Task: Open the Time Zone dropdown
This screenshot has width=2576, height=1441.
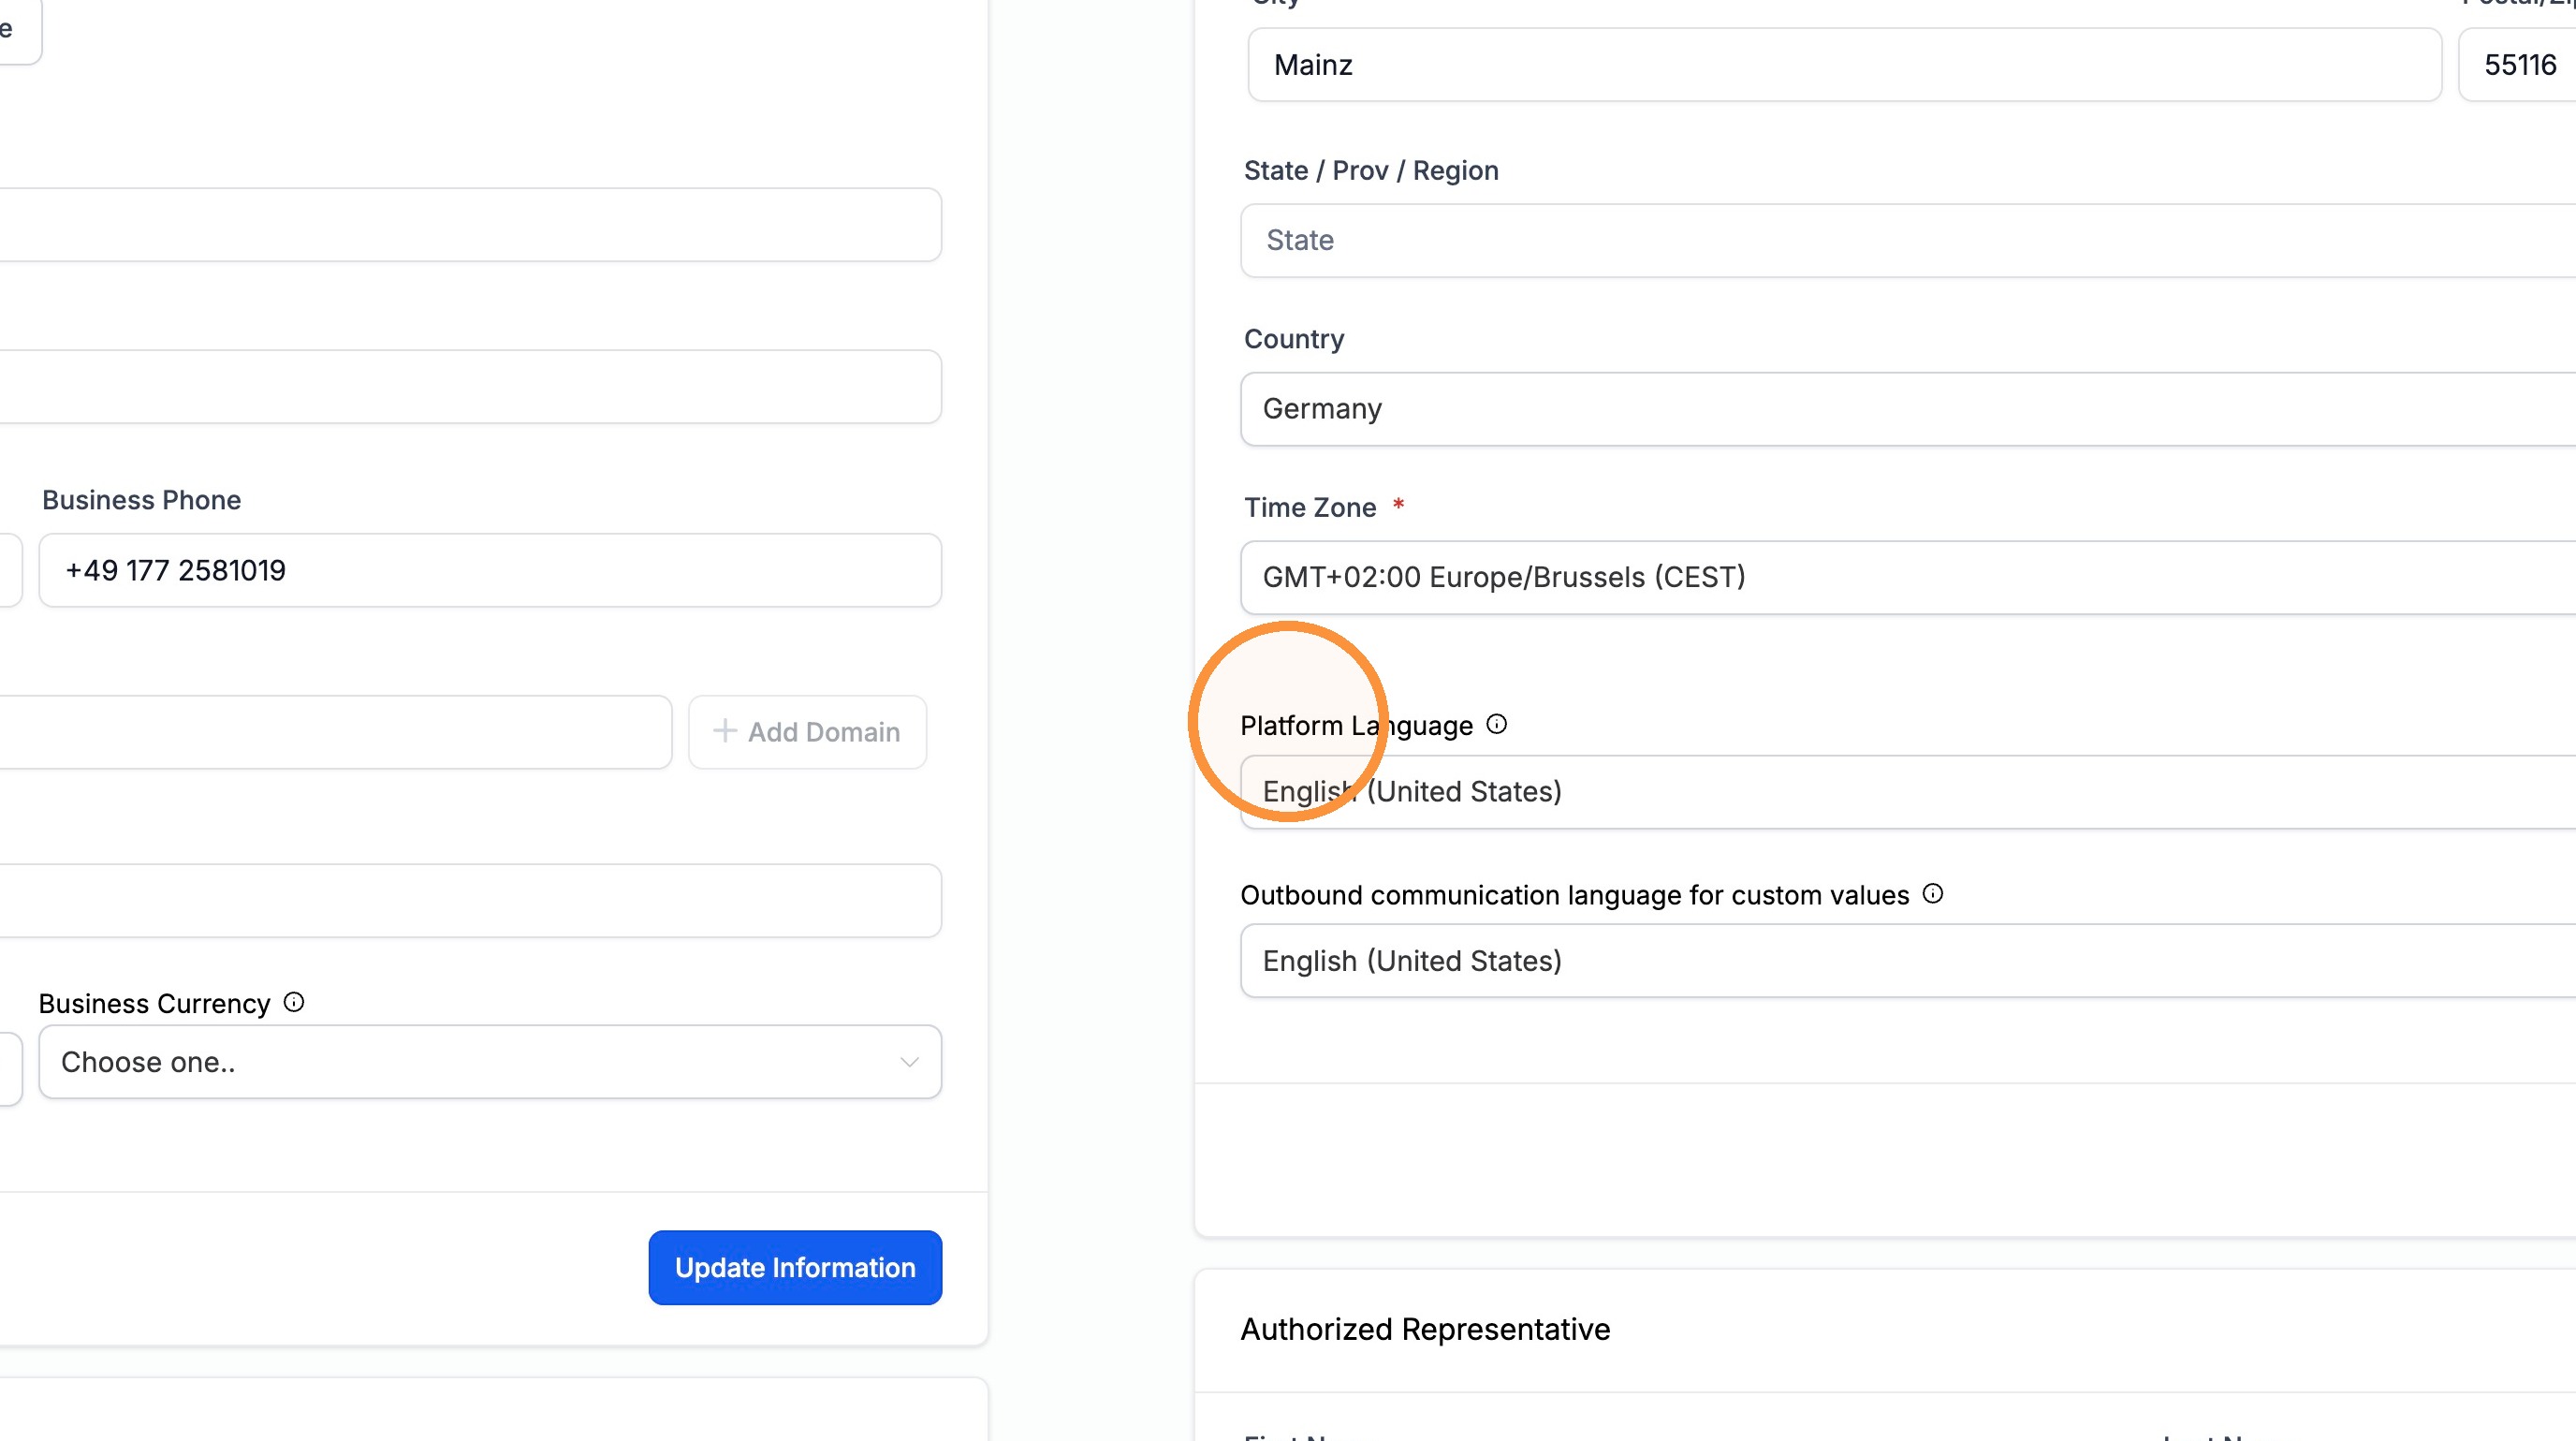Action: (1908, 577)
